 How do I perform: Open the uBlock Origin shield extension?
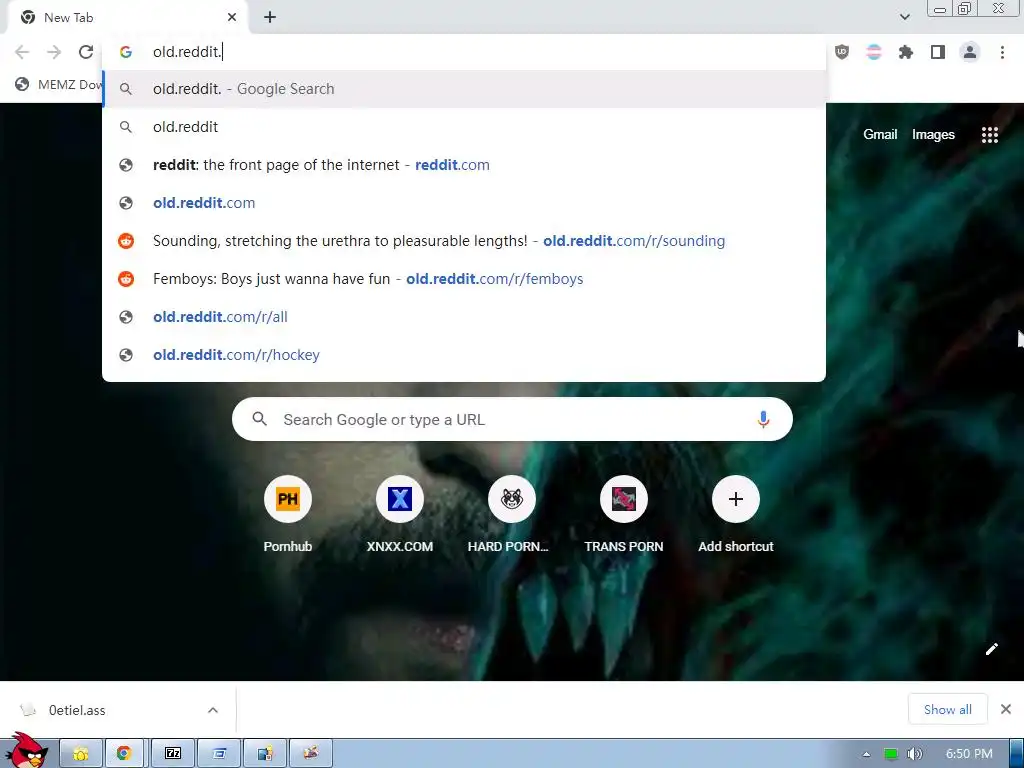tap(842, 52)
